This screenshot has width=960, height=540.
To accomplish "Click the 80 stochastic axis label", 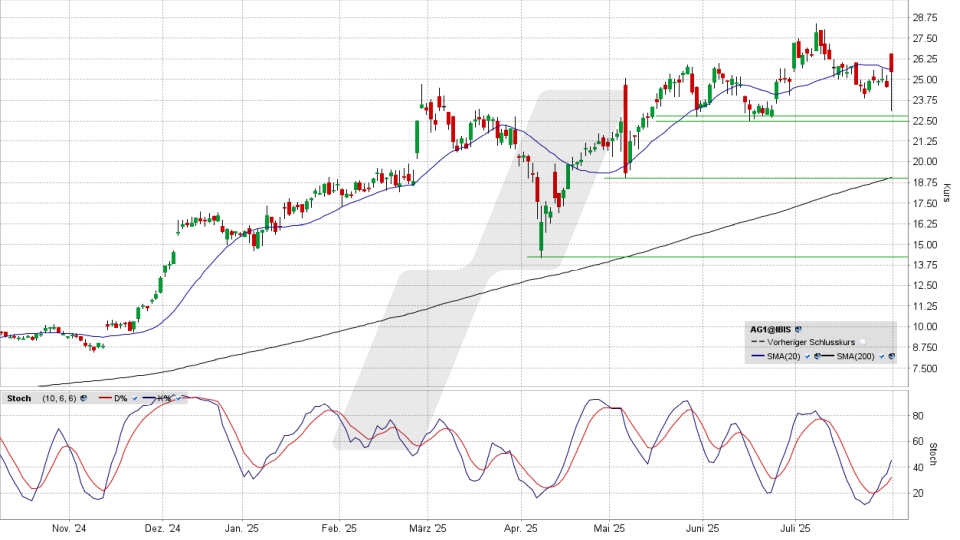I will 918,416.
